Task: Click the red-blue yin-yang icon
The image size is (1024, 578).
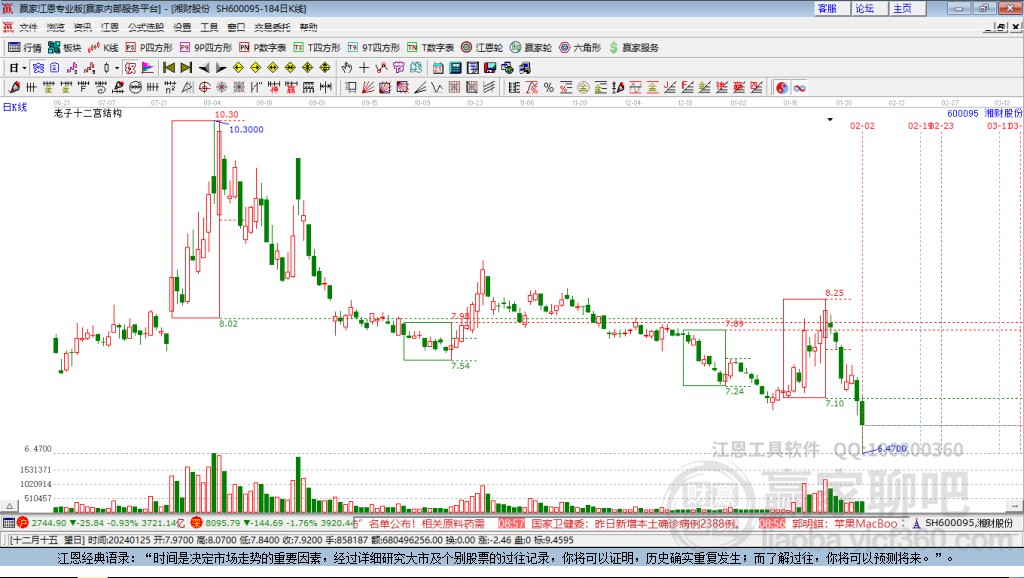Action: [782, 88]
